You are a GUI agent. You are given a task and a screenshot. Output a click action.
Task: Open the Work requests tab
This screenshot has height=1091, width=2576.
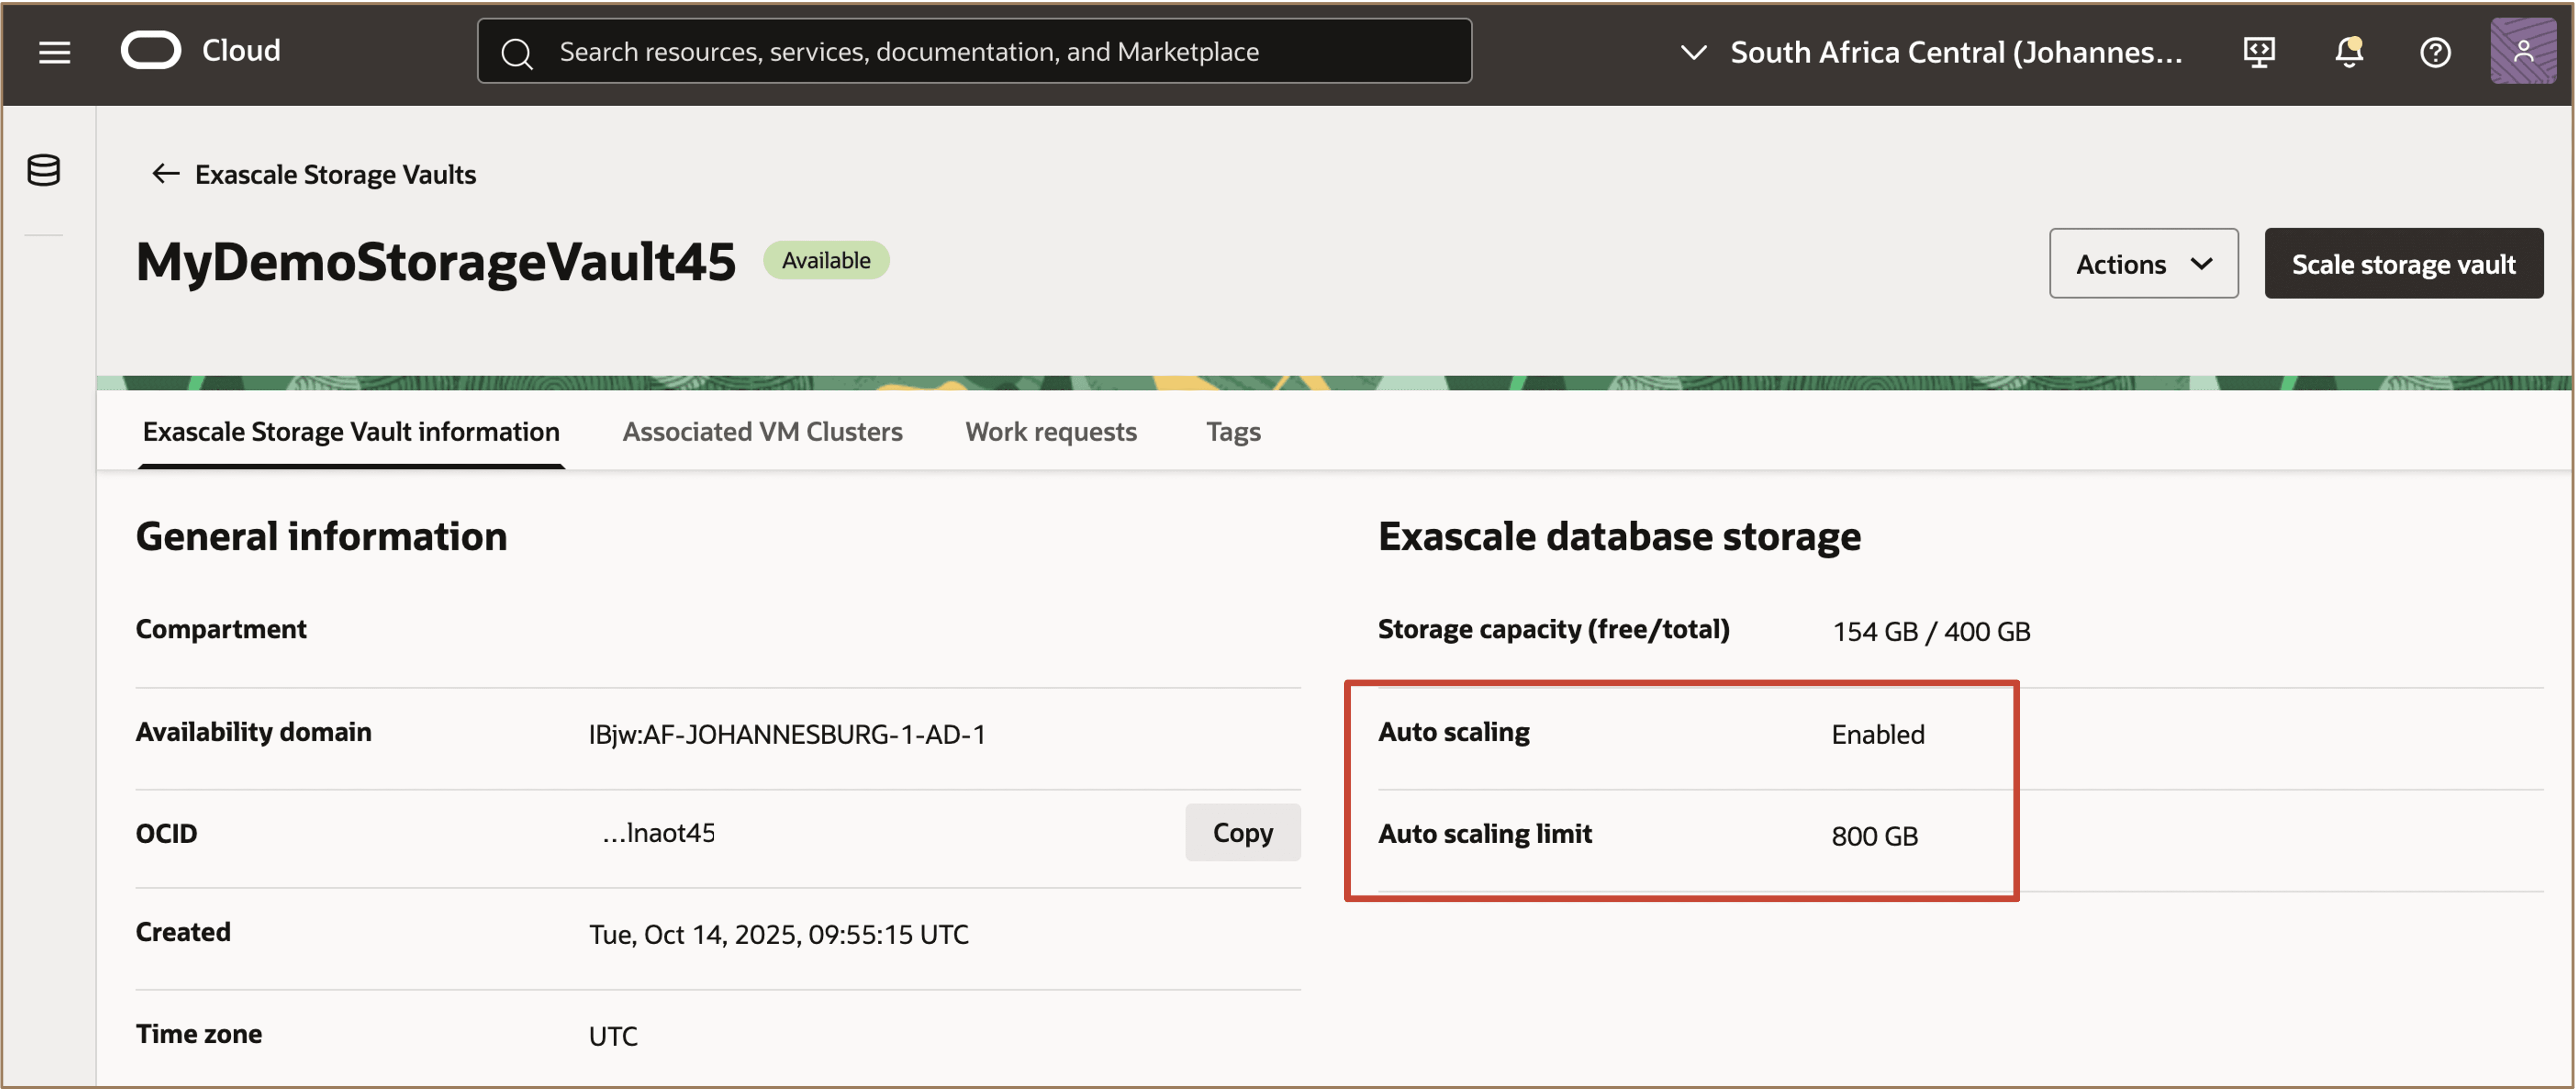pyautogui.click(x=1050, y=431)
